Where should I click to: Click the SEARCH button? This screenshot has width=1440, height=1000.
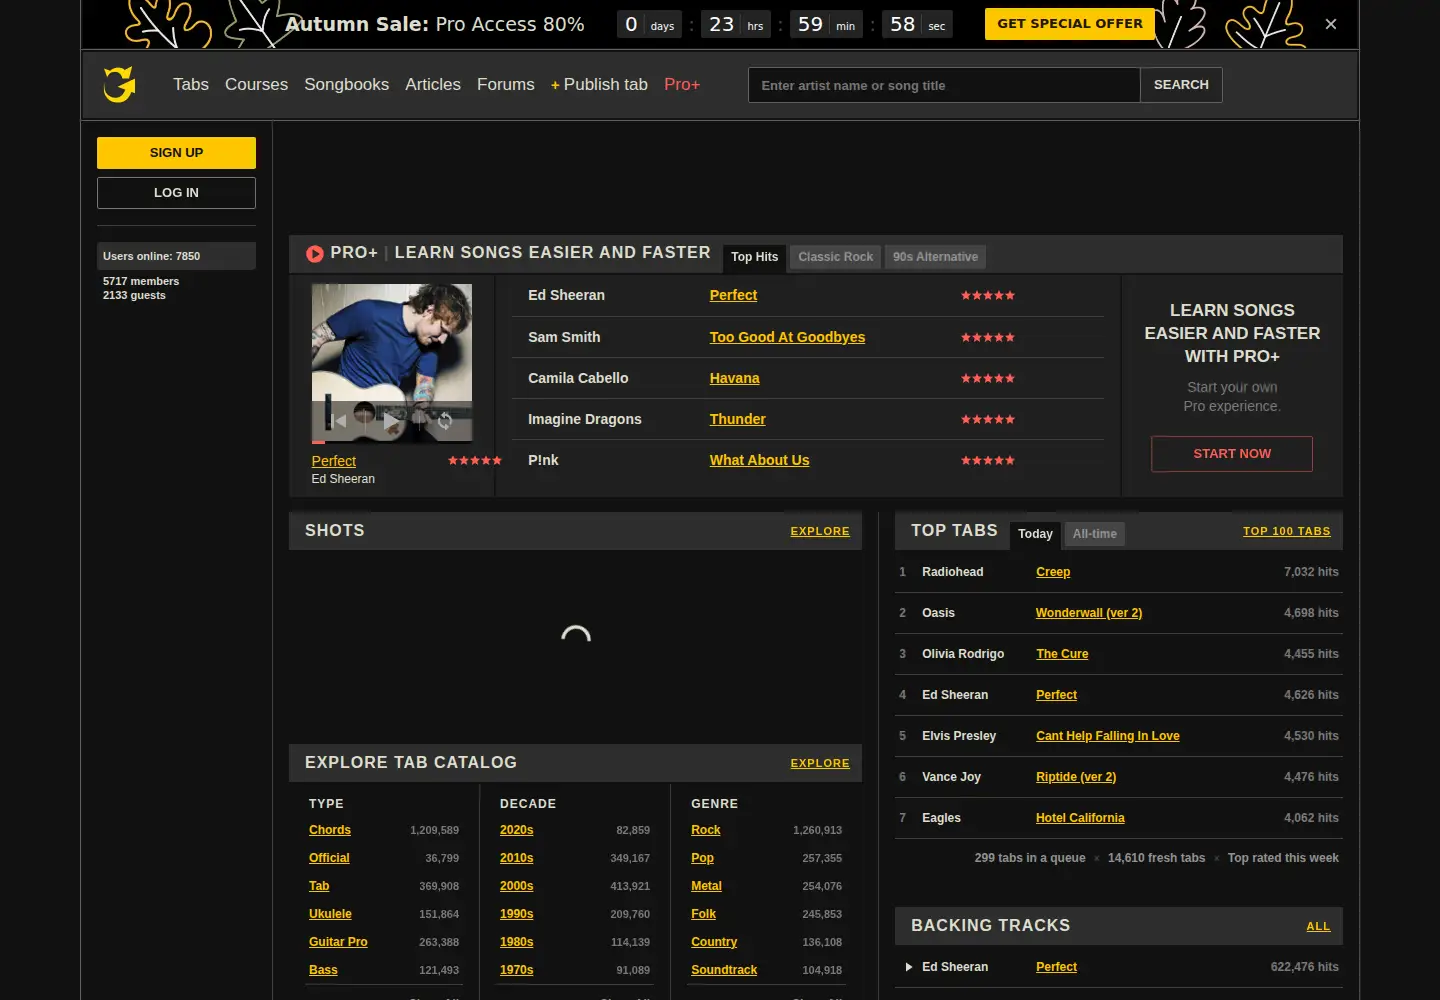[x=1181, y=85]
